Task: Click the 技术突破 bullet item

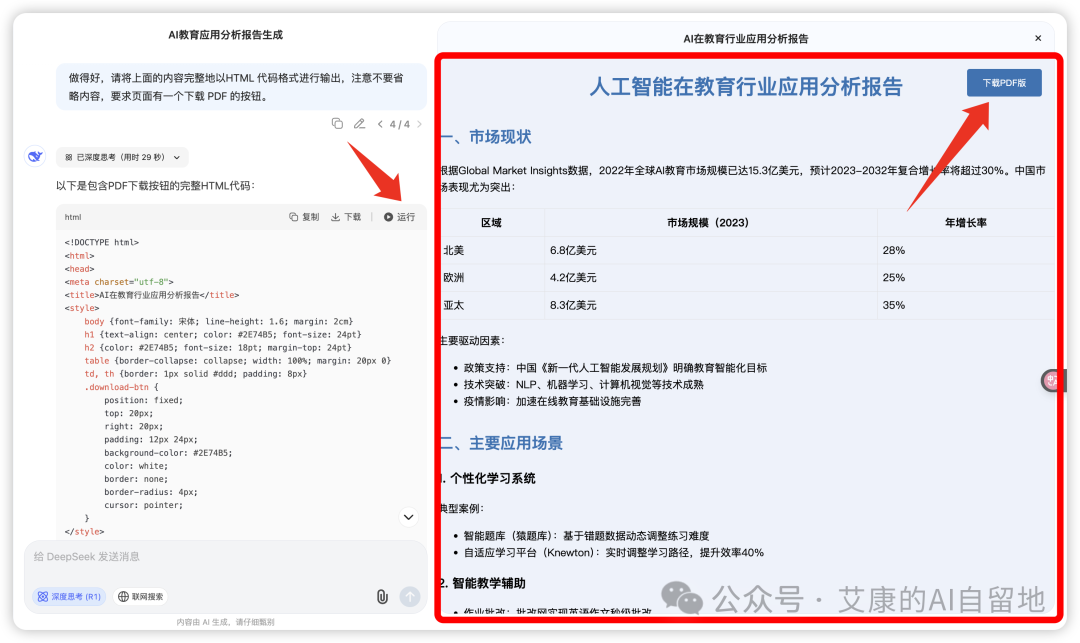Action: coord(583,385)
